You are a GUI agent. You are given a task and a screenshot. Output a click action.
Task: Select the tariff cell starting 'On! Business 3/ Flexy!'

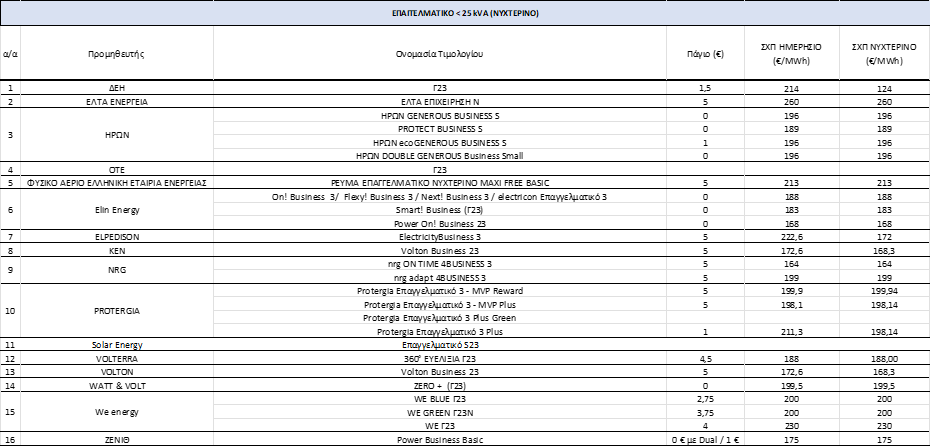439,197
